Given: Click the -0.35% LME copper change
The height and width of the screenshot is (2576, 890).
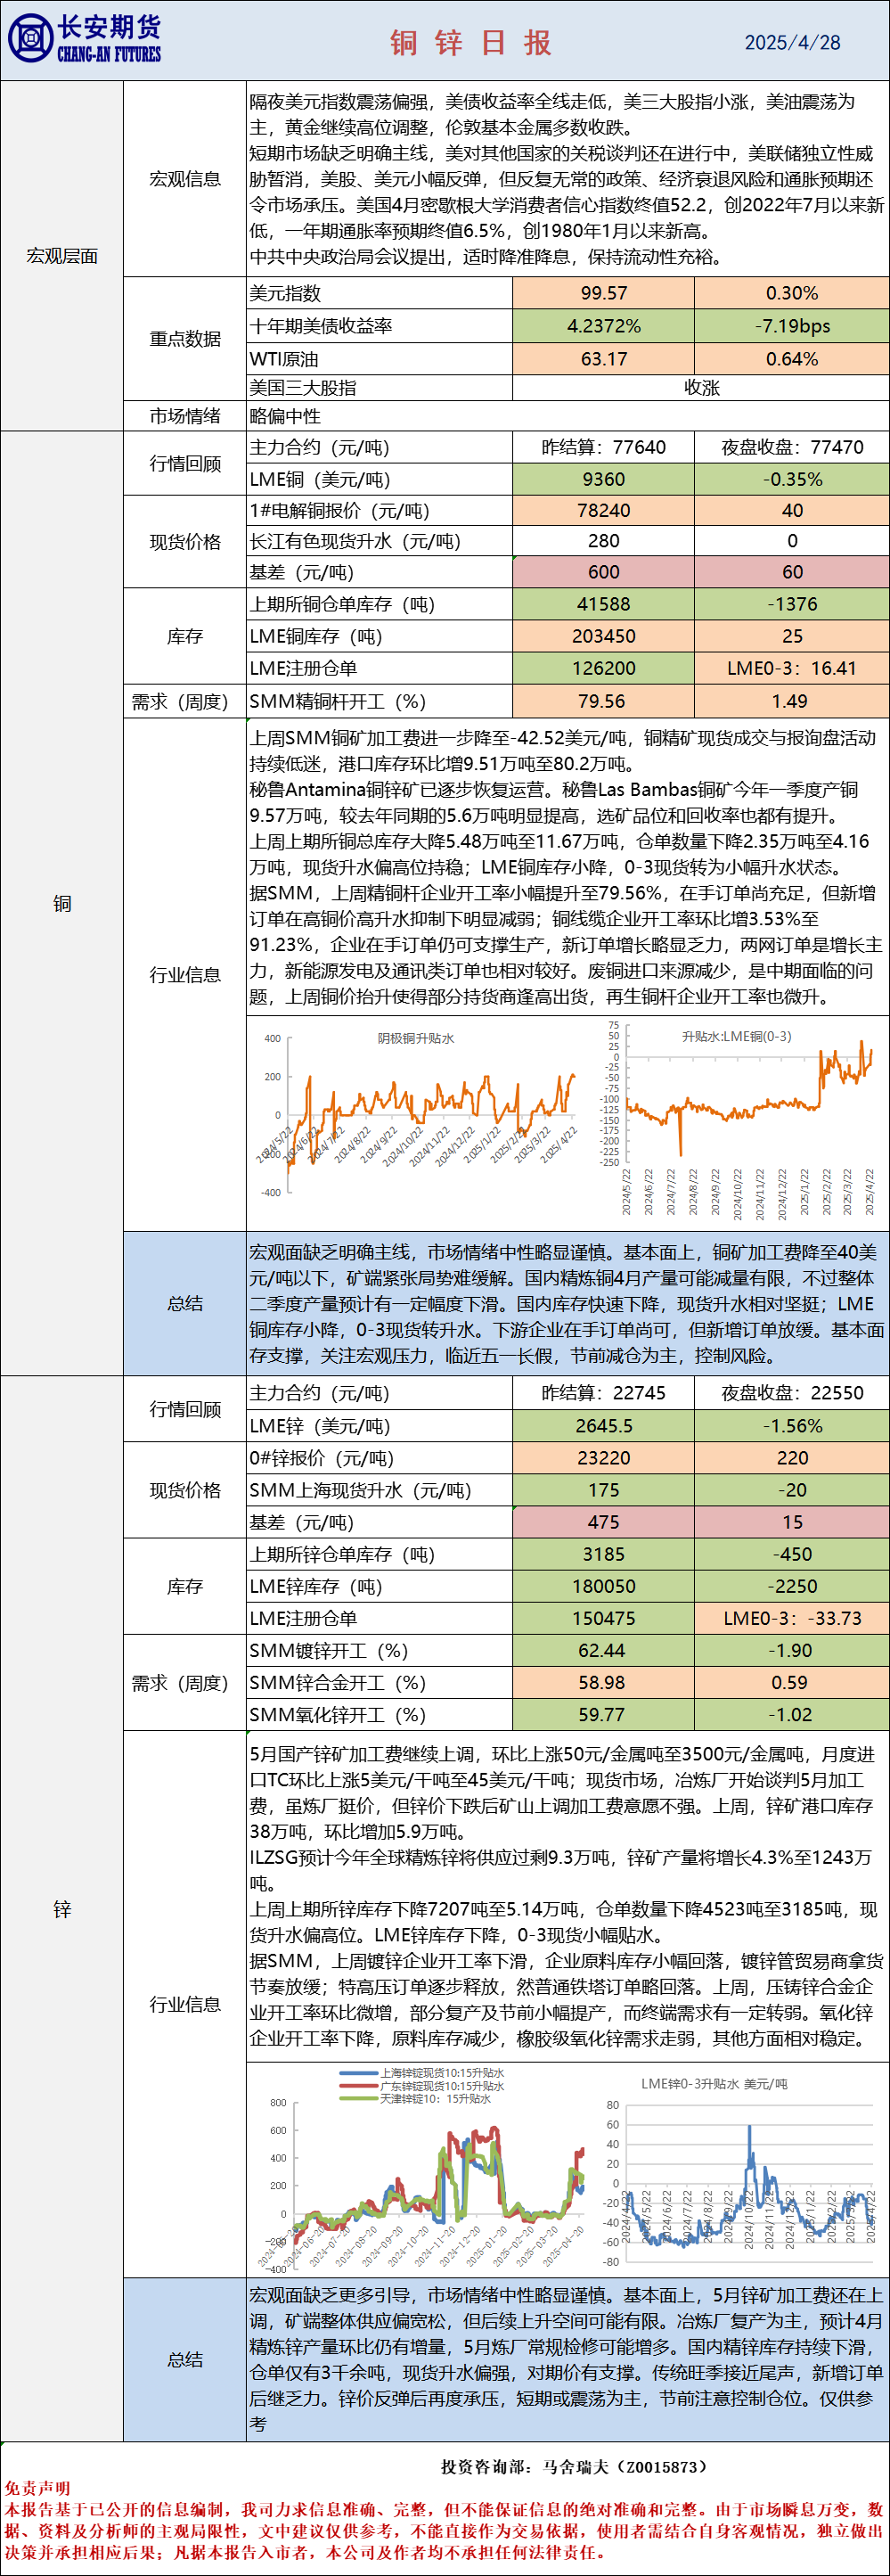Looking at the screenshot, I should tap(792, 479).
